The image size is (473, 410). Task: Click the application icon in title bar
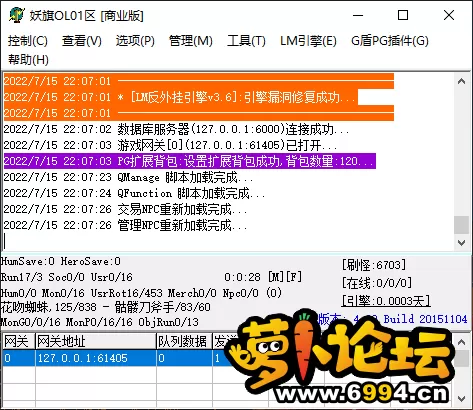click(x=17, y=15)
